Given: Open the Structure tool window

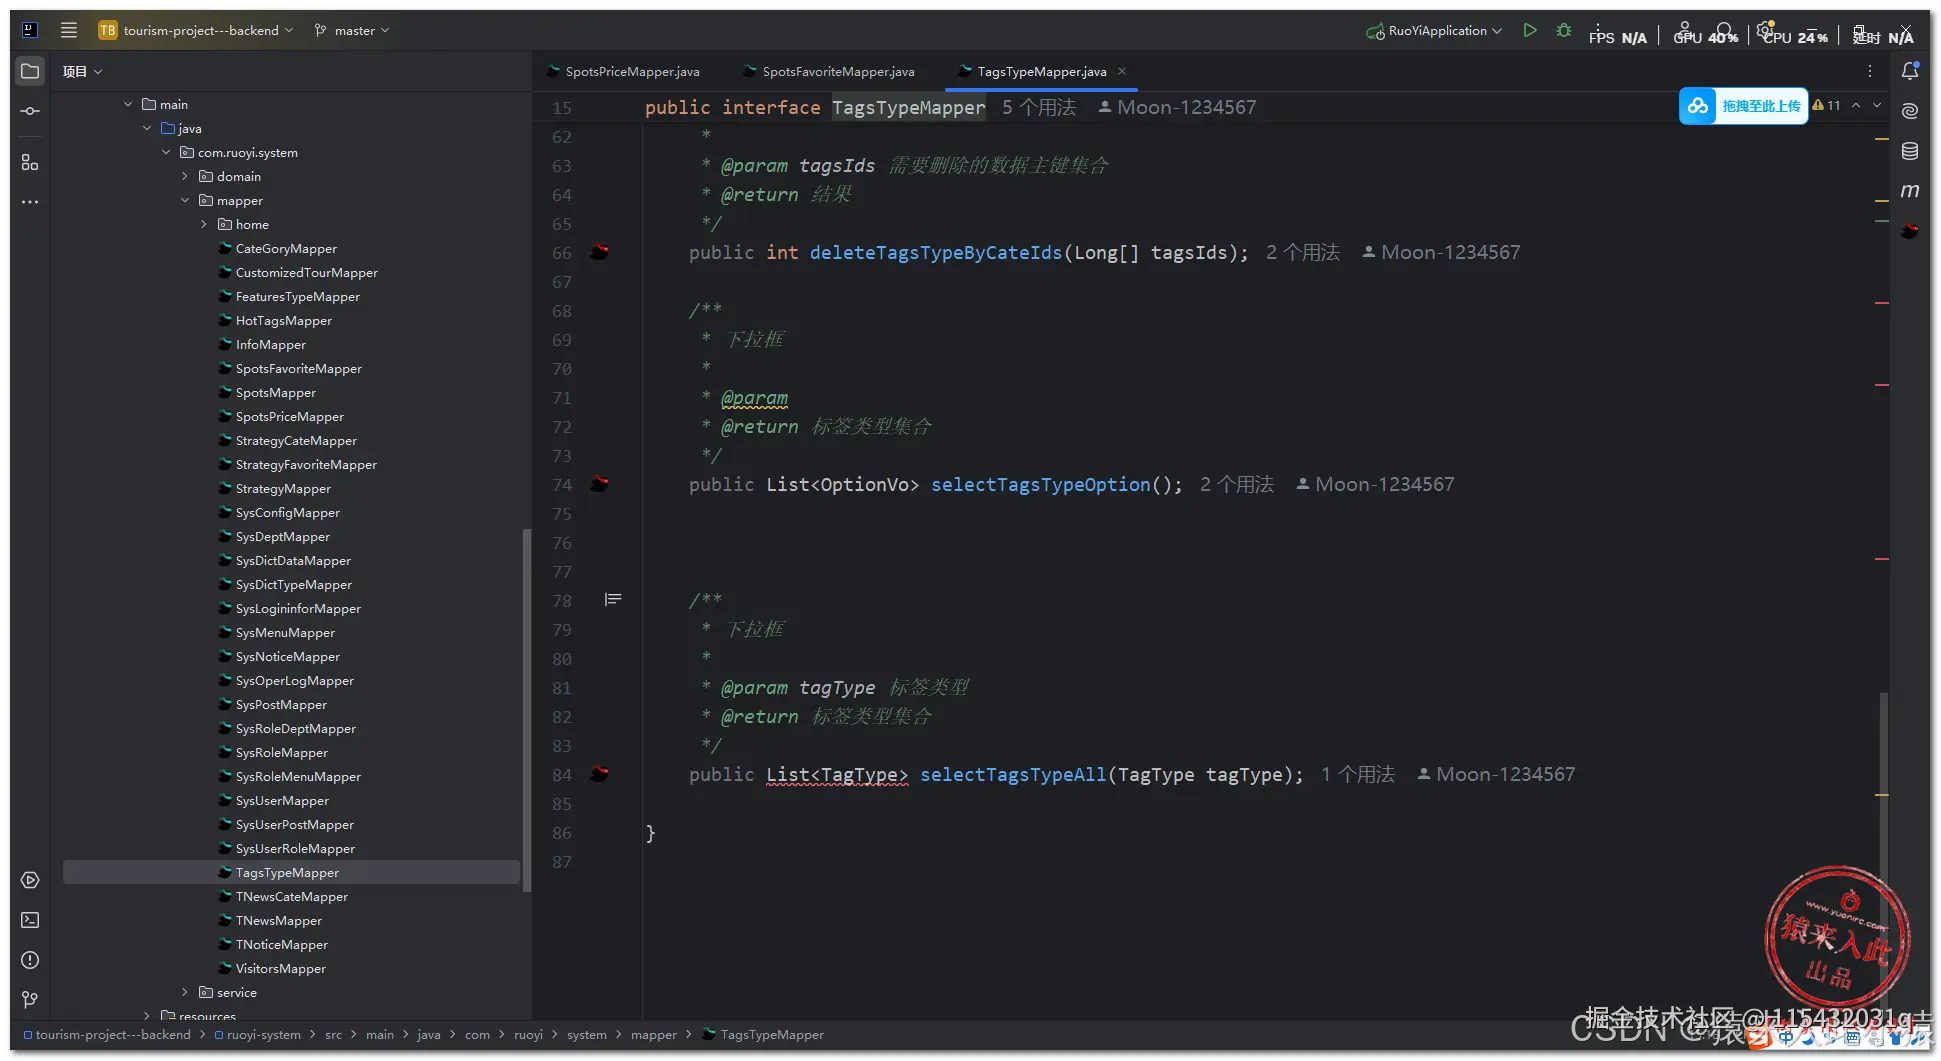Looking at the screenshot, I should coord(30,162).
